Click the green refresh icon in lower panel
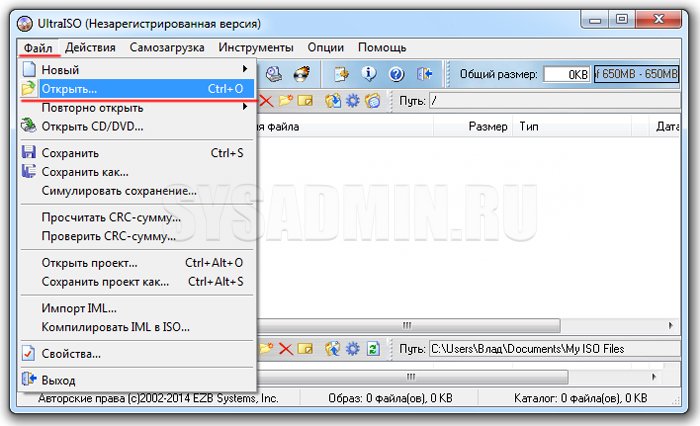 pos(373,349)
